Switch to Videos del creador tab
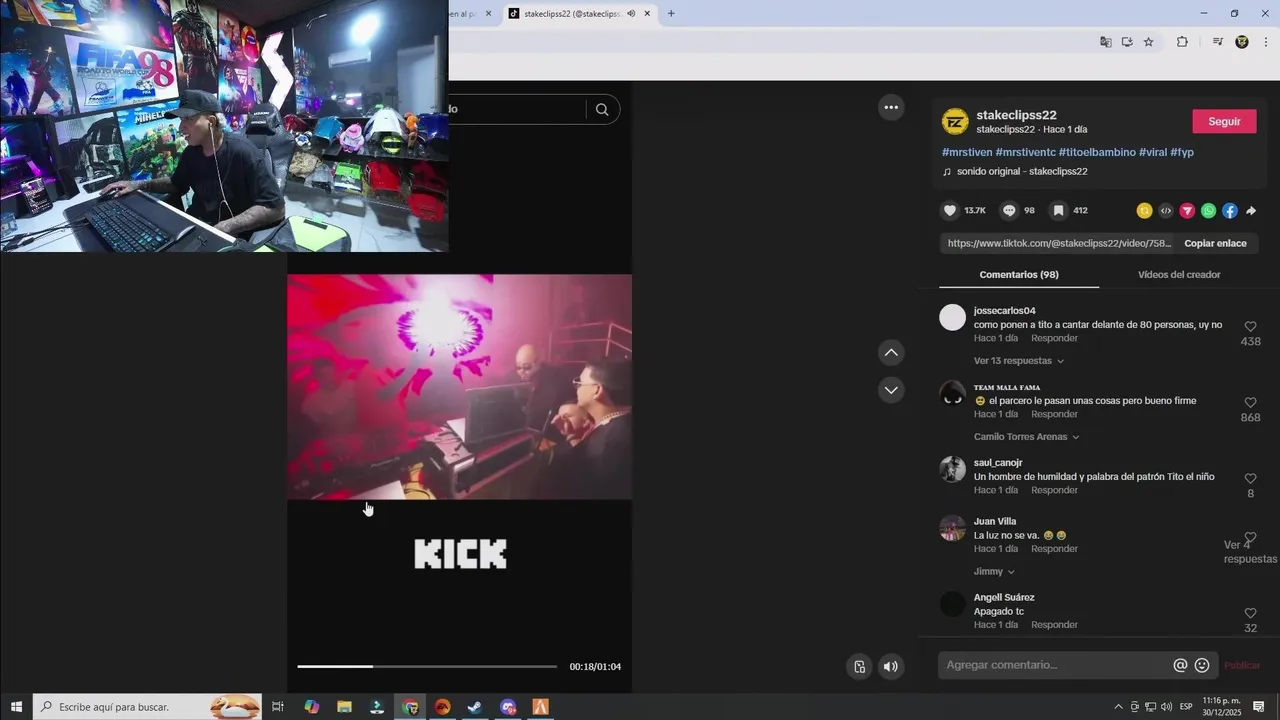Viewport: 1280px width, 720px height. [x=1179, y=274]
